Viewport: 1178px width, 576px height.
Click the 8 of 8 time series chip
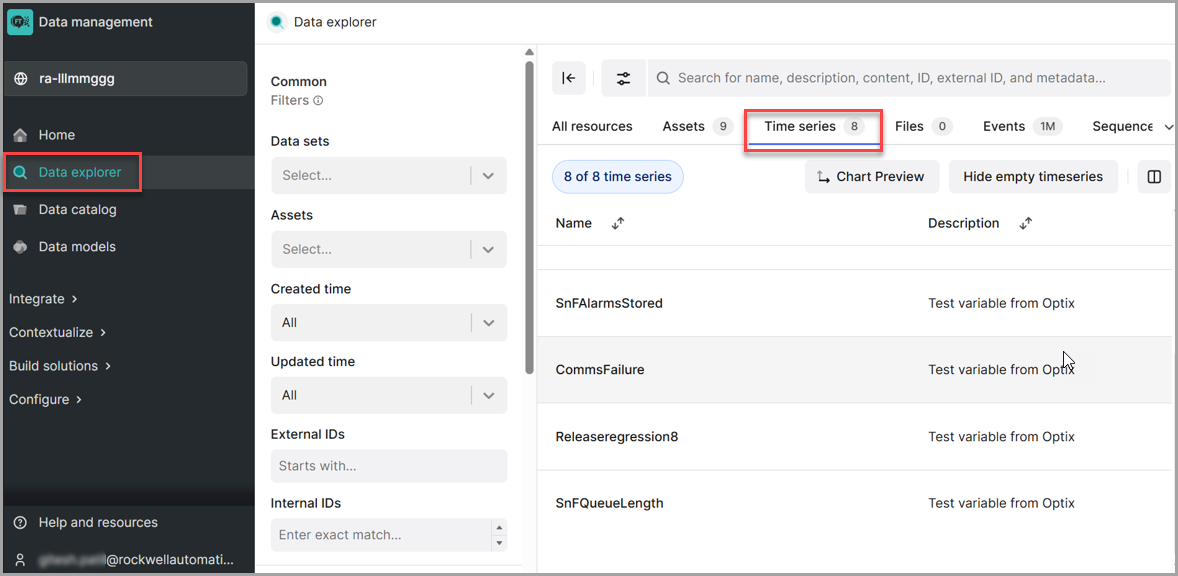(x=618, y=176)
